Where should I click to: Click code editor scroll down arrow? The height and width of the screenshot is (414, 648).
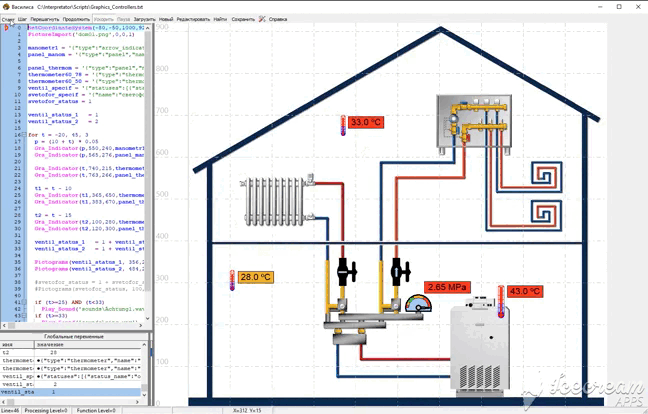pyautogui.click(x=148, y=318)
